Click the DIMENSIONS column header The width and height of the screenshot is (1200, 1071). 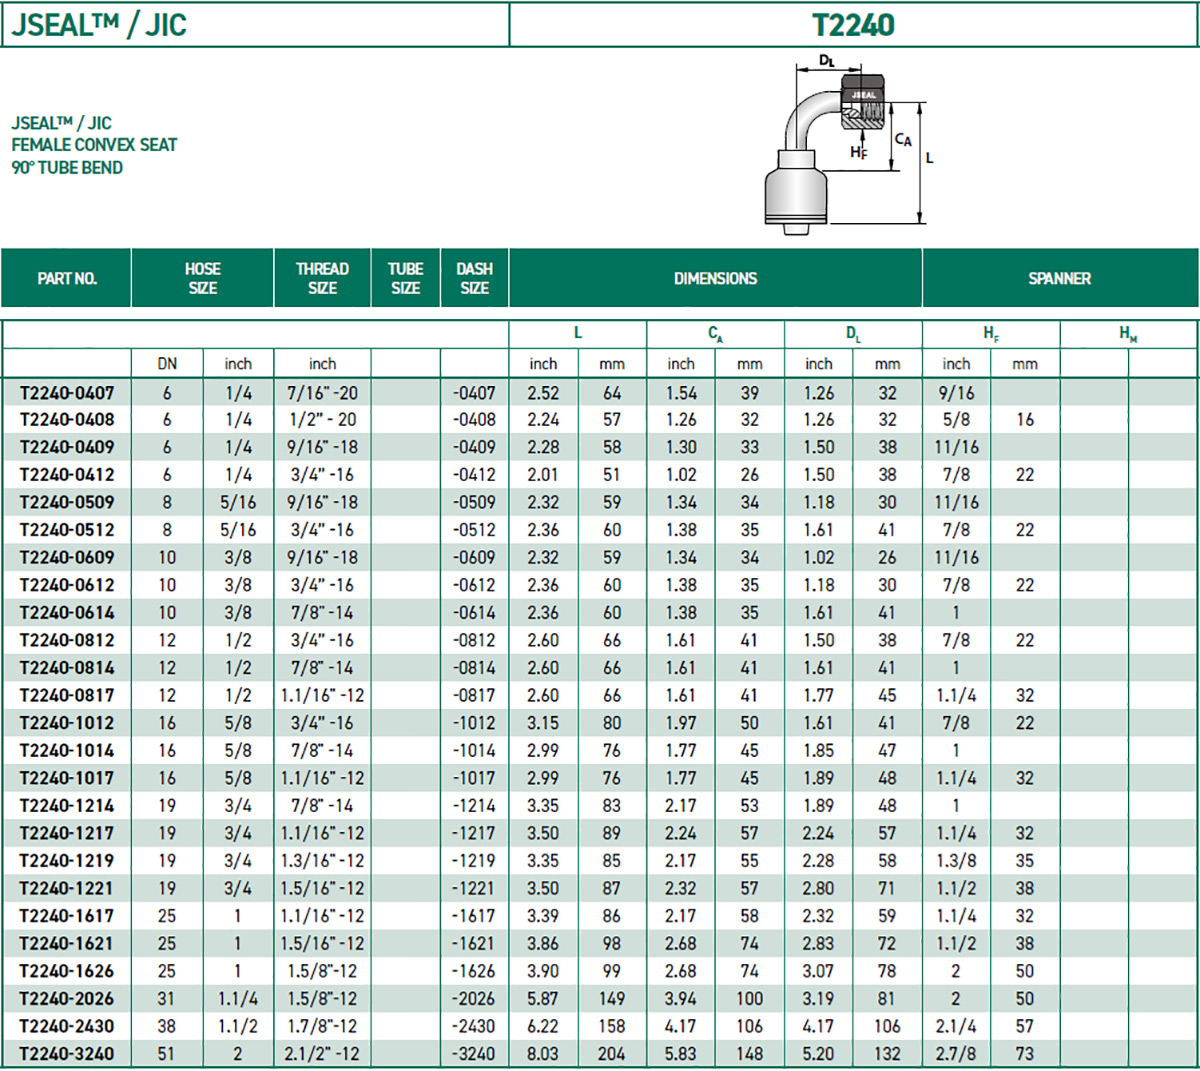tap(715, 278)
